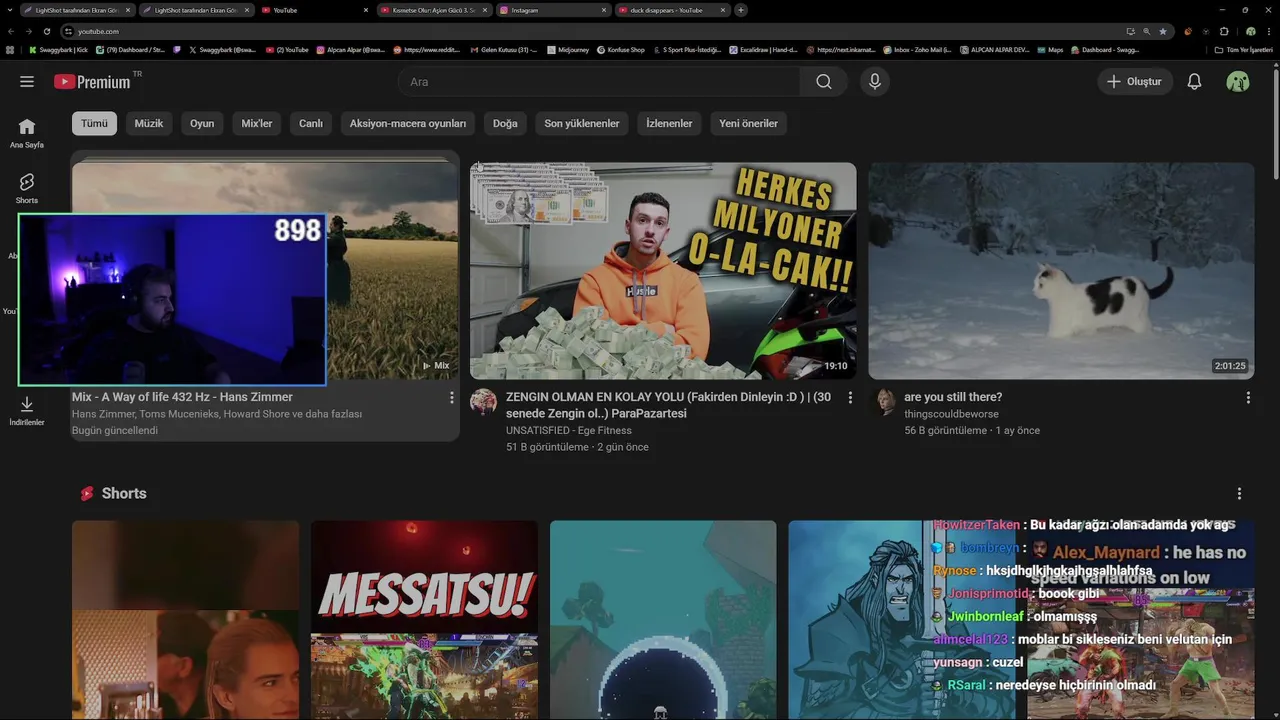Open the 'are you still there?' video title
The height and width of the screenshot is (720, 1280).
(953, 397)
